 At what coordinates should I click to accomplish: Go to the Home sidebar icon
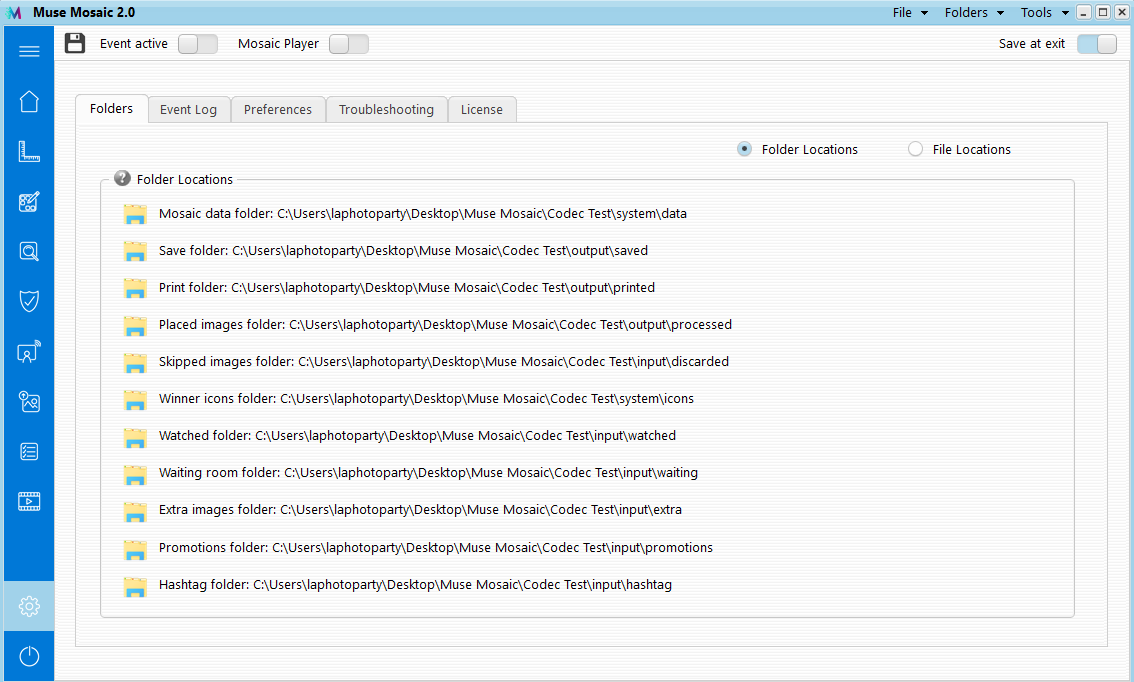point(29,101)
